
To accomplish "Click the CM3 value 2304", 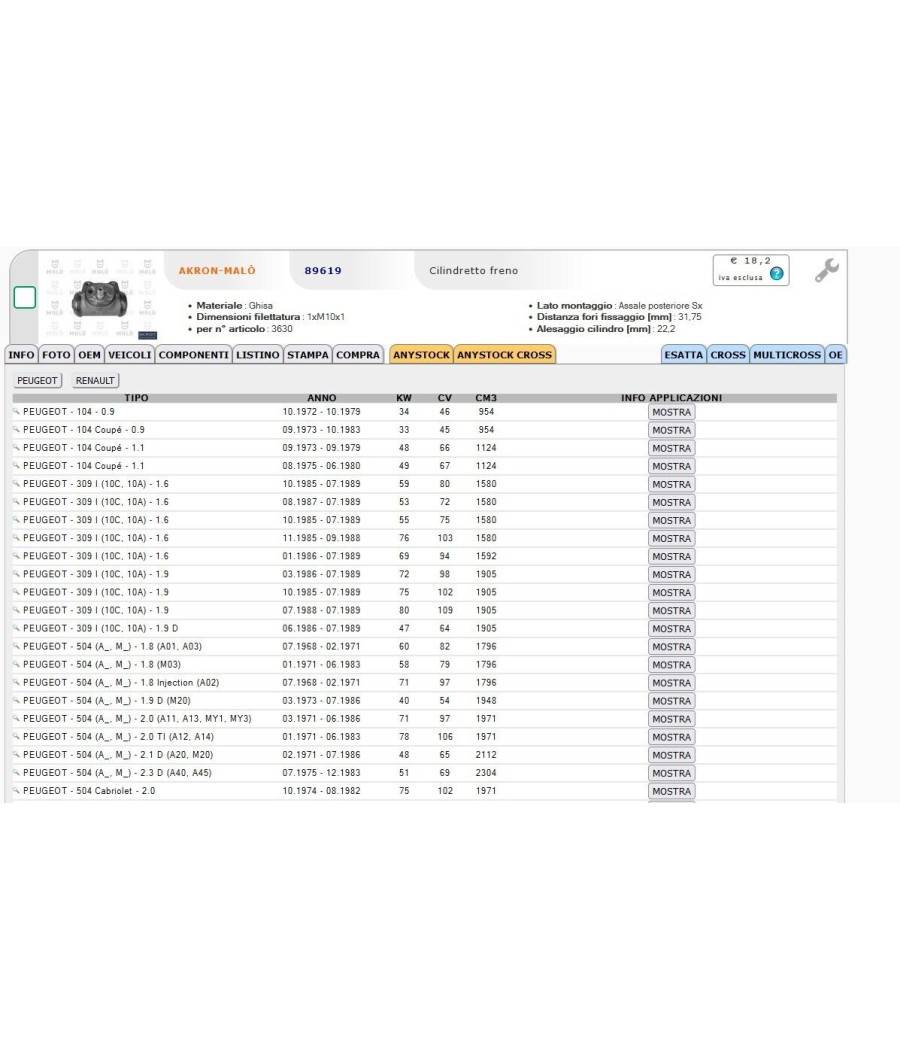I will (x=486, y=773).
